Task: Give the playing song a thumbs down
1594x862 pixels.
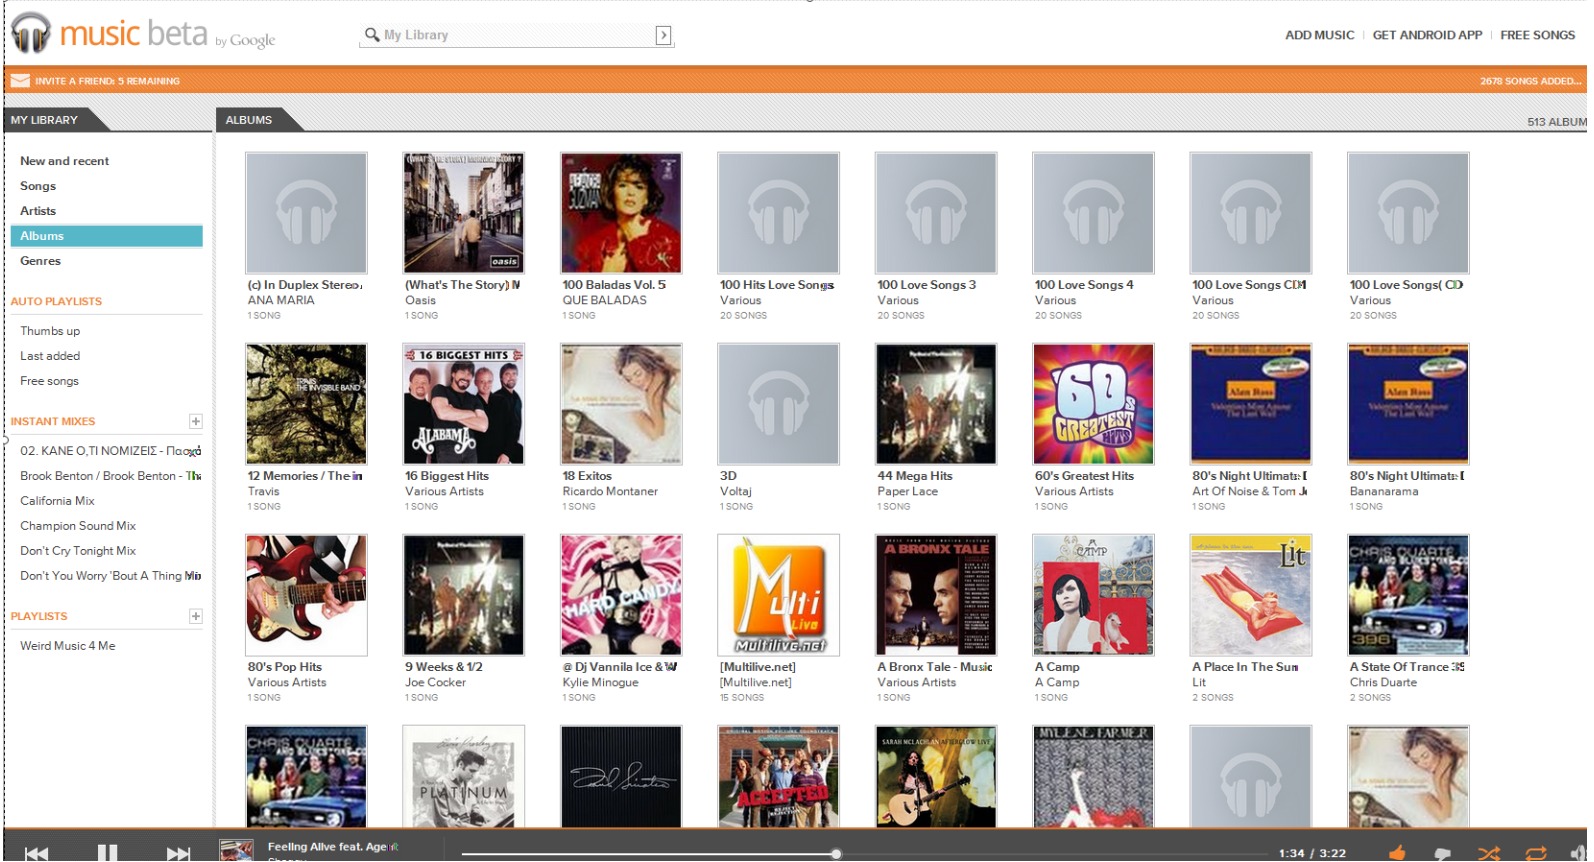Action: tap(1443, 854)
